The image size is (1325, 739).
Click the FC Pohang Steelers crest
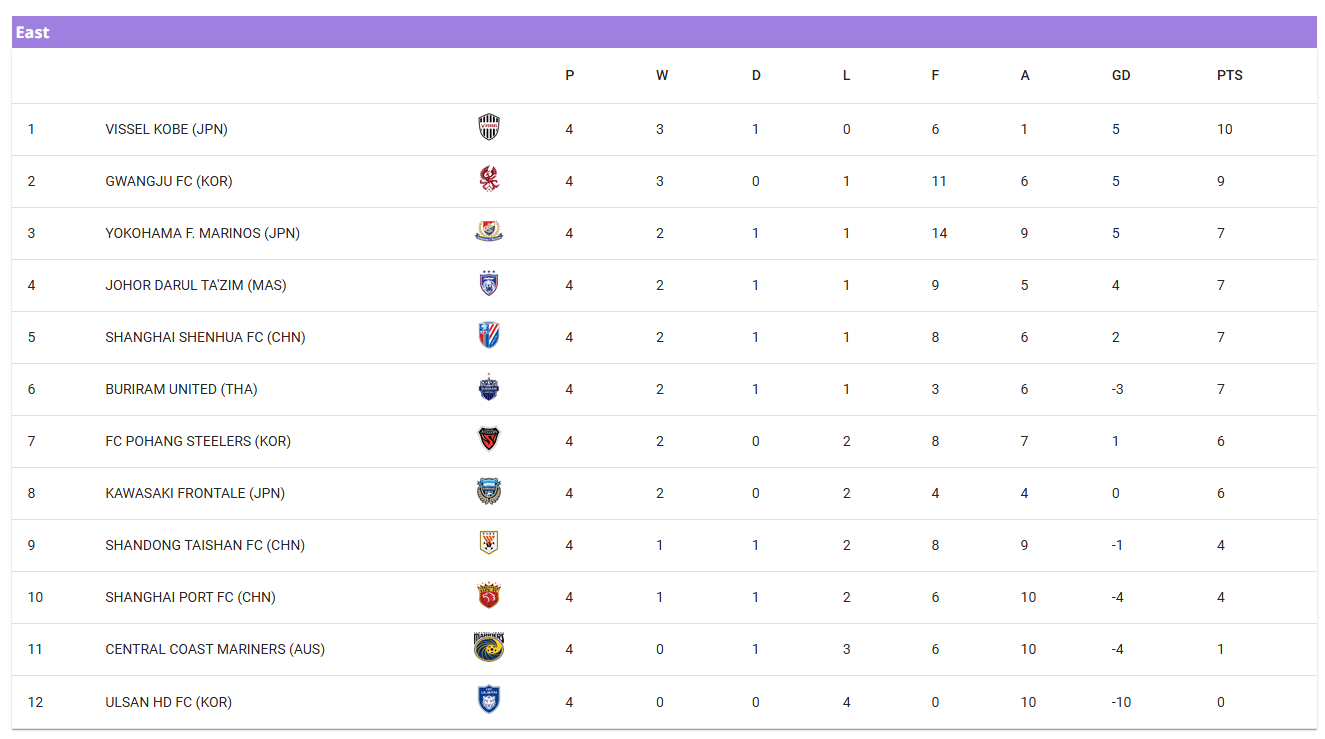(488, 440)
